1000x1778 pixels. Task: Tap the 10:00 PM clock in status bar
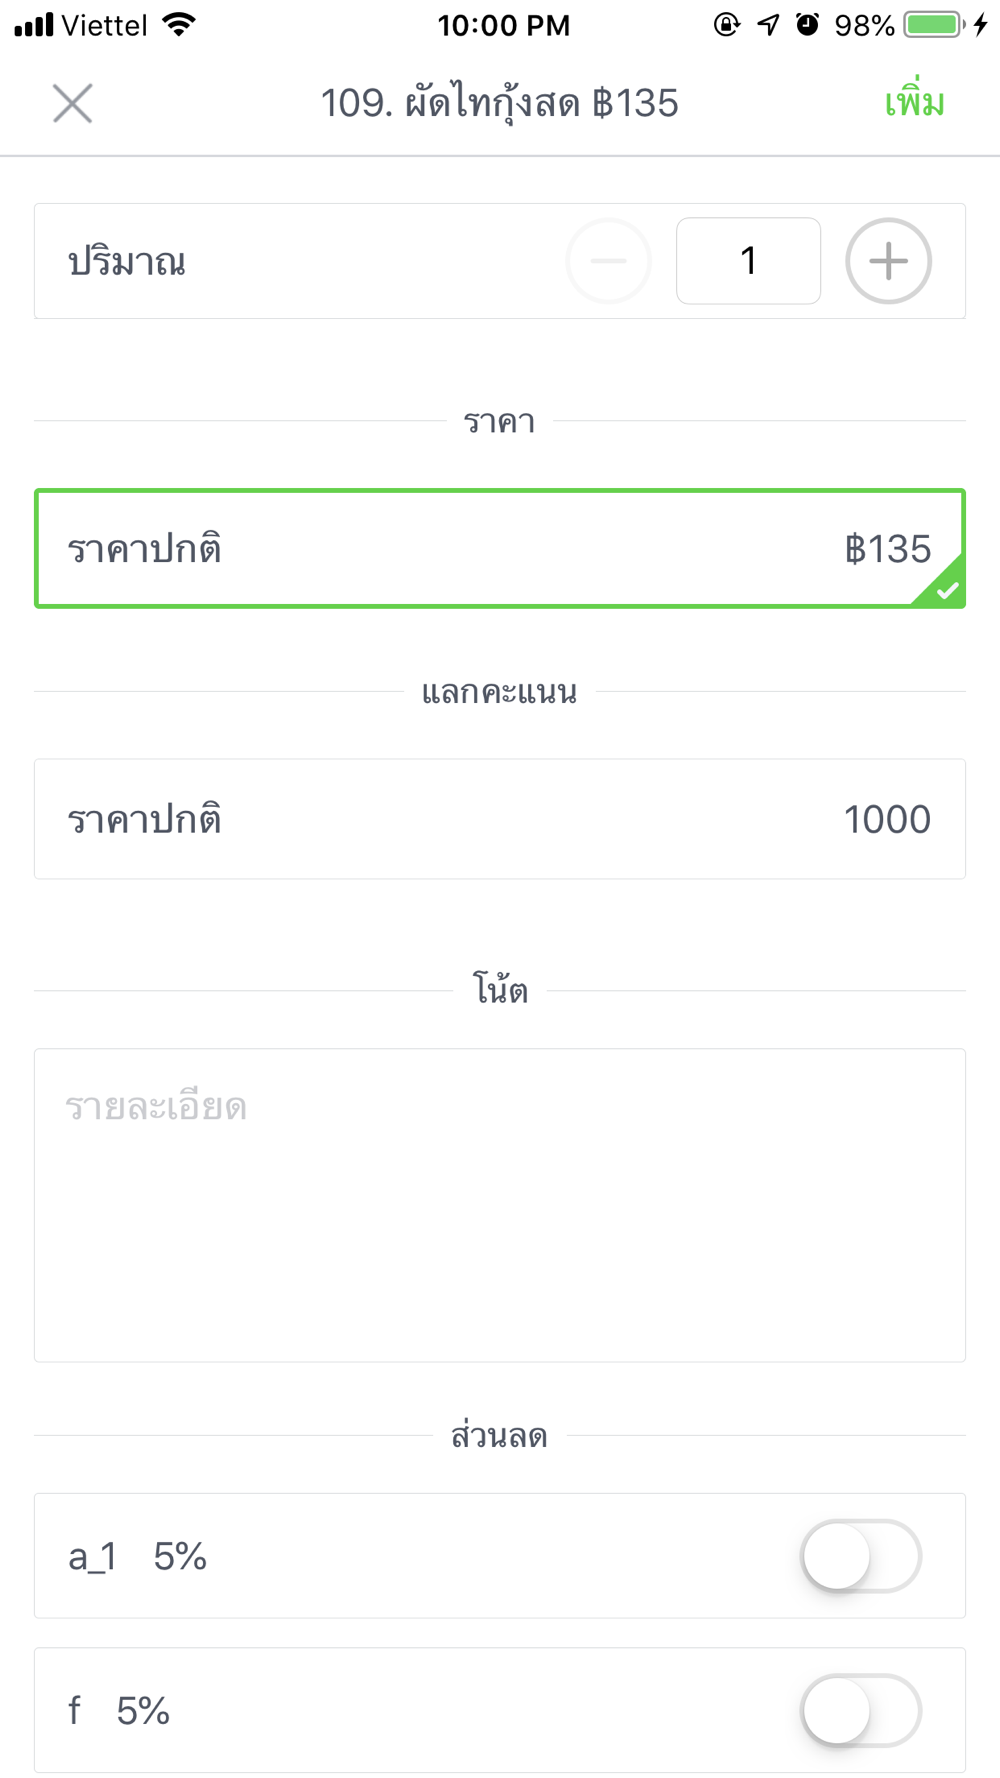[504, 25]
